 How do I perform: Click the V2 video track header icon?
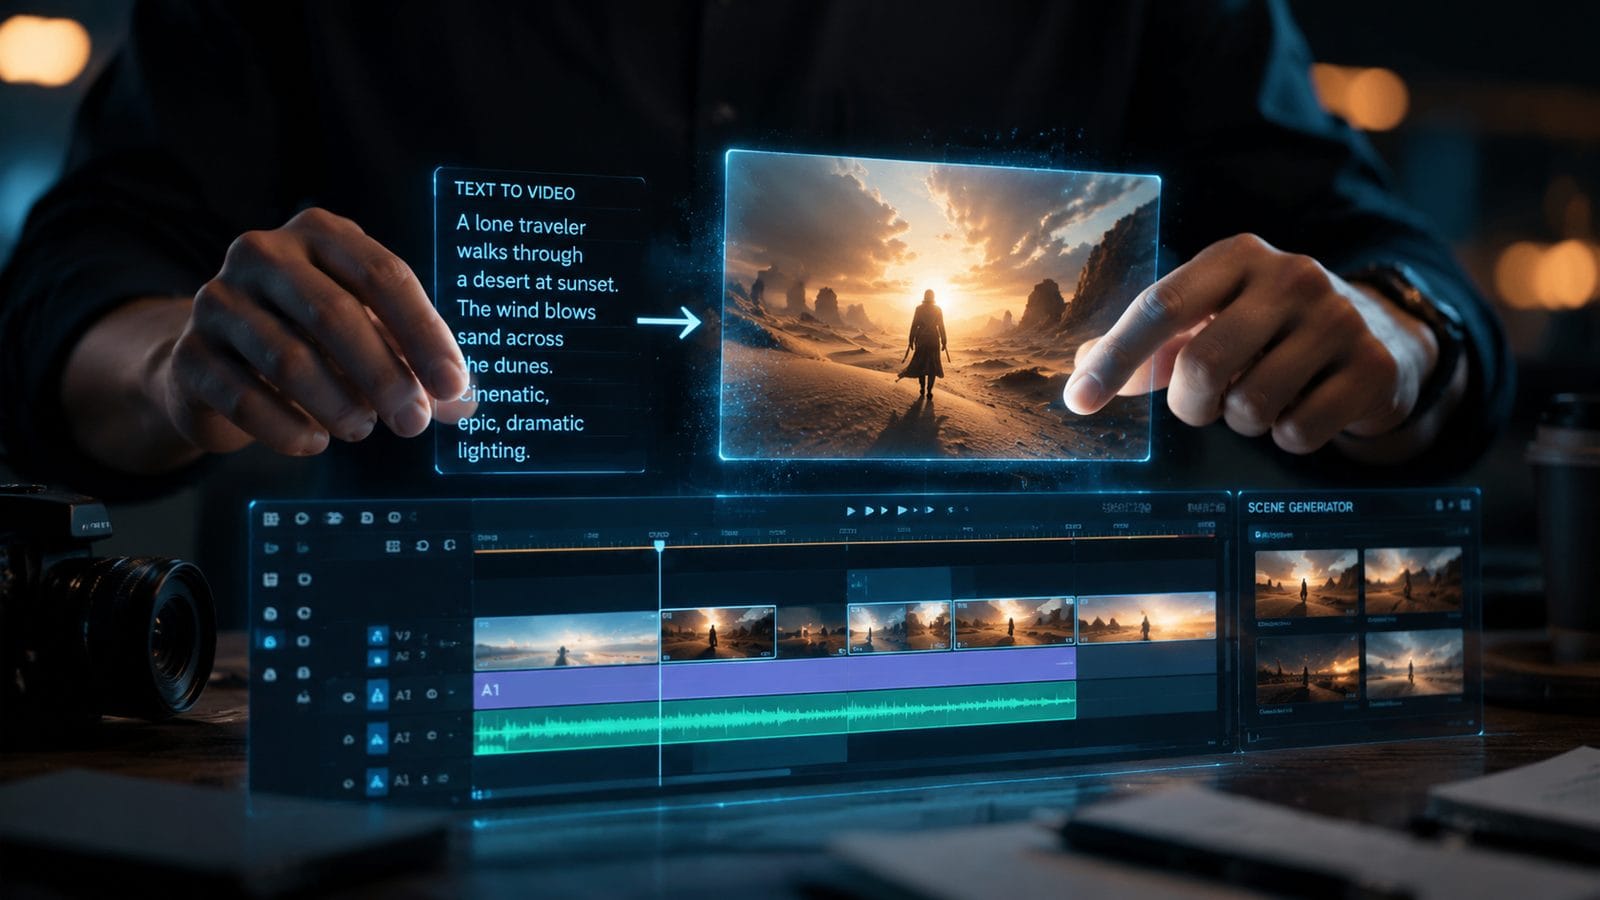tap(378, 636)
